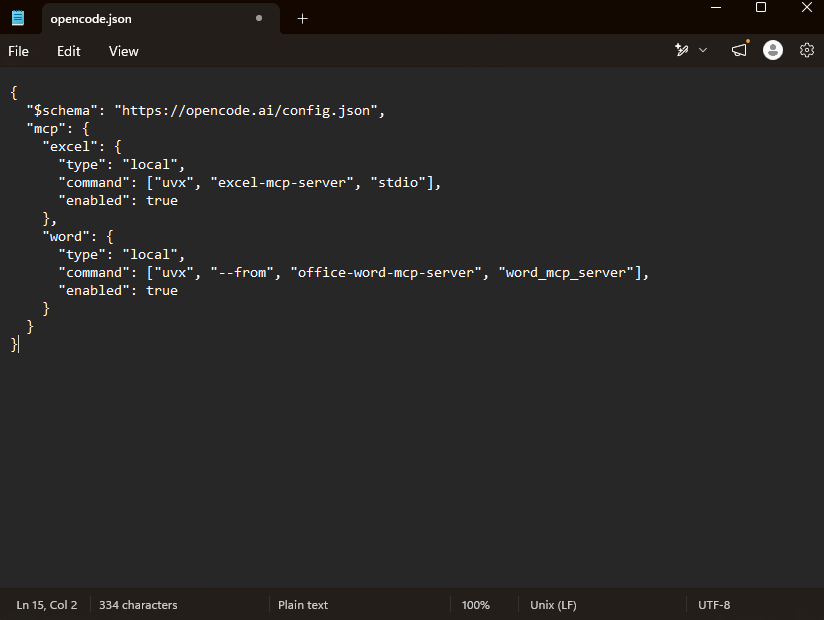Expand the rewrite options chevron
The image size is (824, 620).
(x=703, y=50)
